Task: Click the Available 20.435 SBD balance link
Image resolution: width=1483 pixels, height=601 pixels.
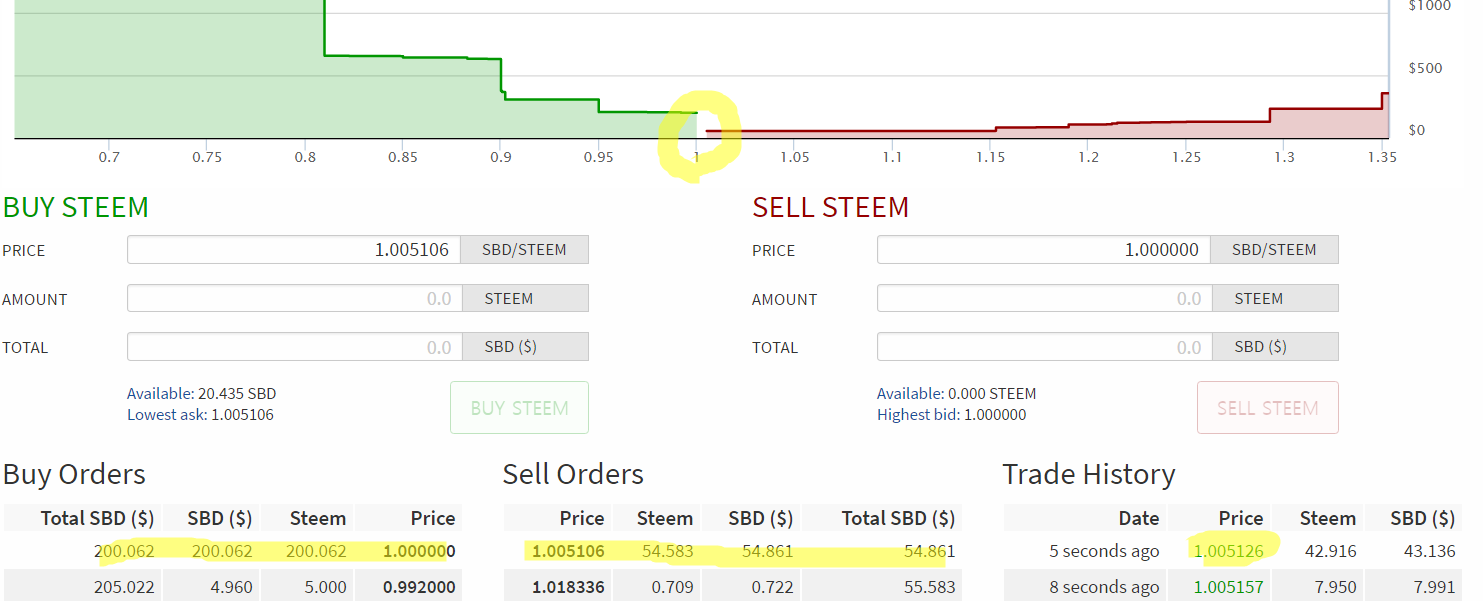Action: pos(201,394)
